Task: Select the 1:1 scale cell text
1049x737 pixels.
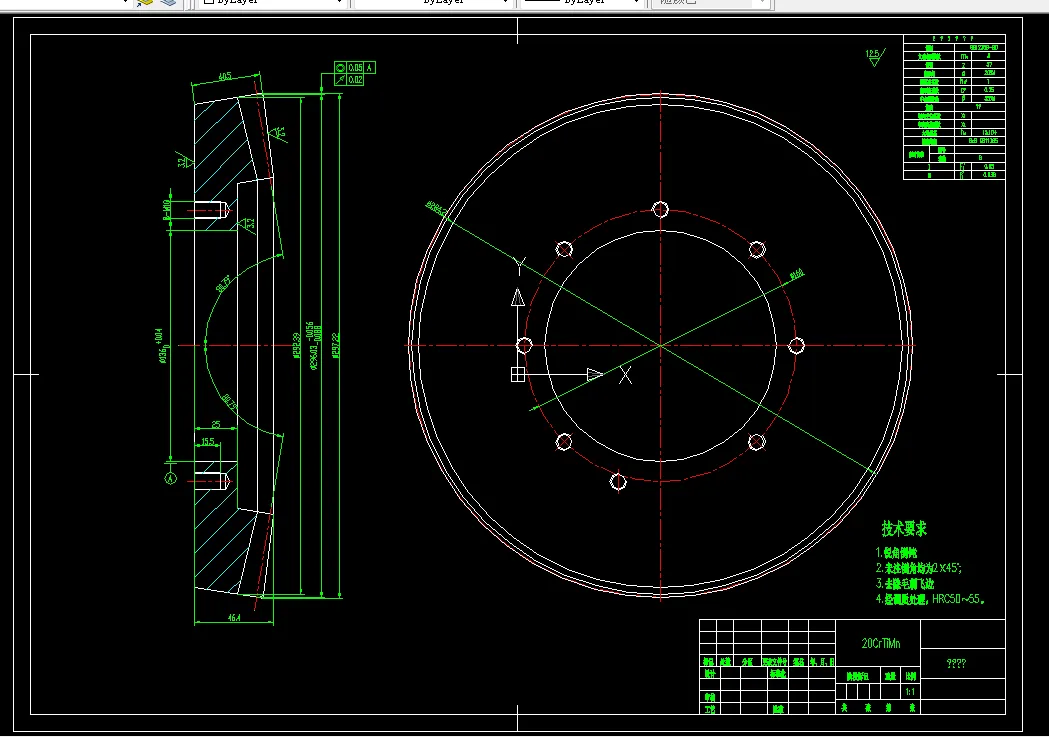Action: pyautogui.click(x=910, y=692)
